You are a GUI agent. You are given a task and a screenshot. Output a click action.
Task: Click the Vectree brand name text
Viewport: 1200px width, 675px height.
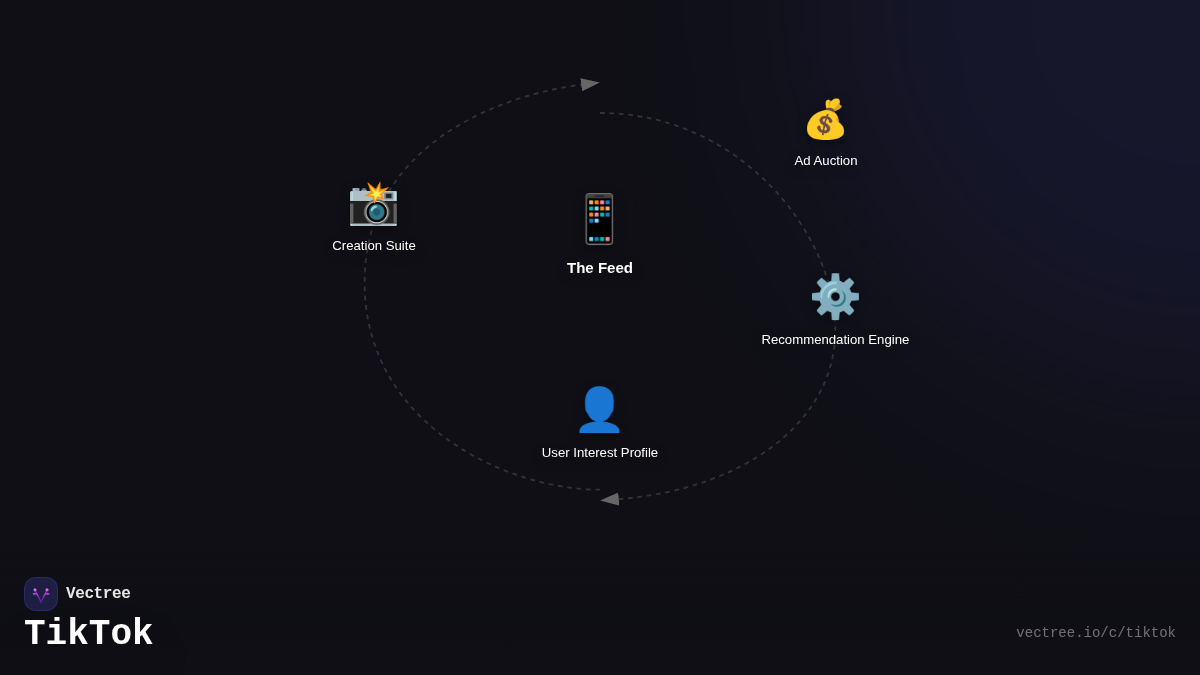pos(98,594)
